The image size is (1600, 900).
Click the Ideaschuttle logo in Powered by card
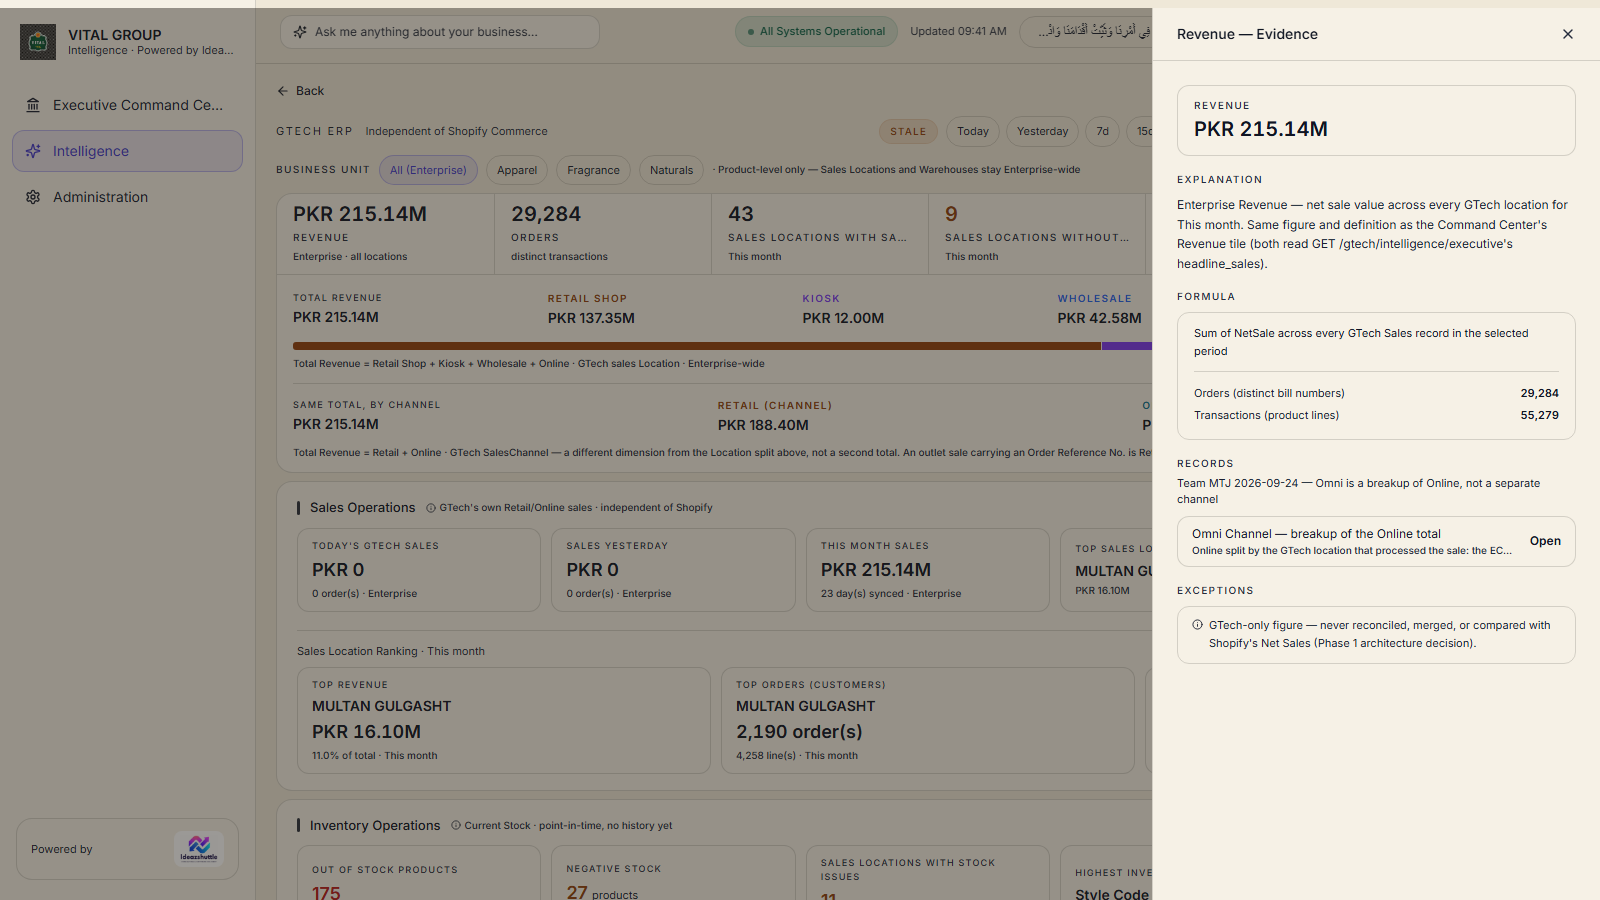199,849
